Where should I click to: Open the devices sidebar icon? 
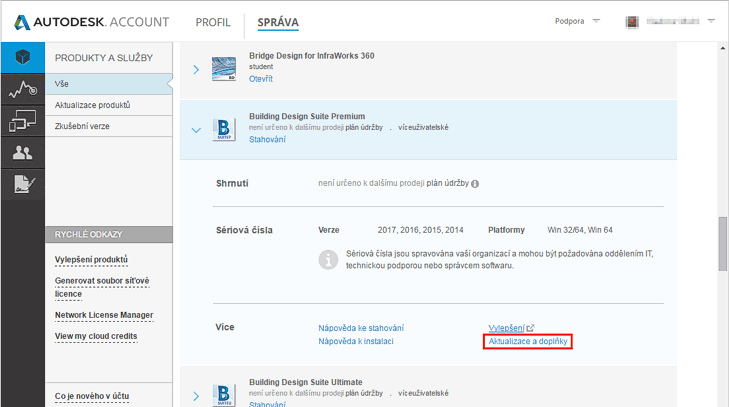(x=23, y=120)
